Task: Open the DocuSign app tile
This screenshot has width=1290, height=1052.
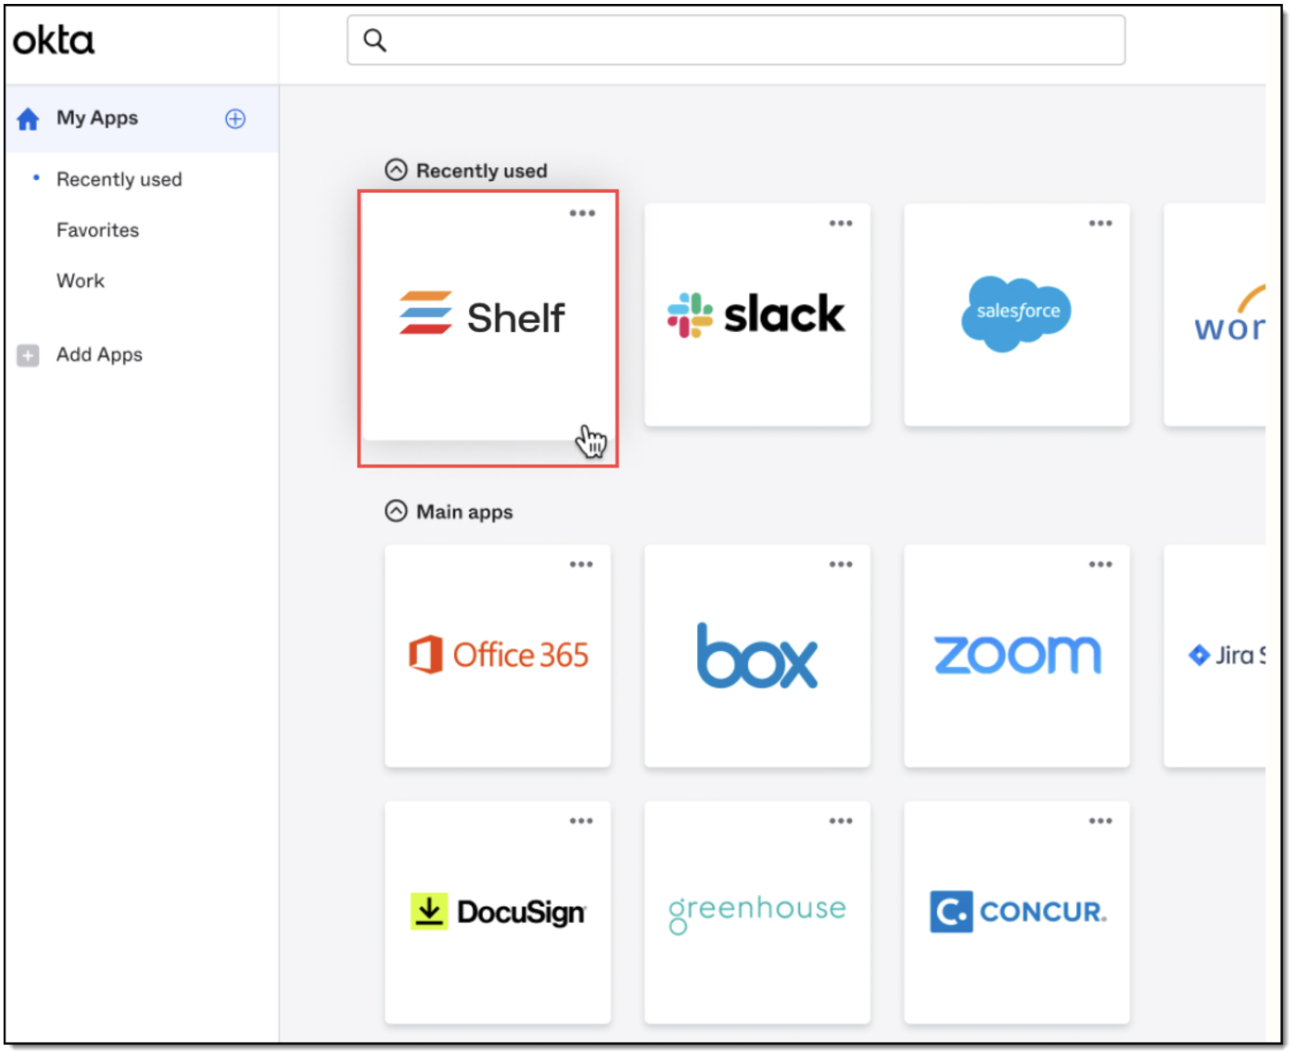Action: click(x=498, y=912)
